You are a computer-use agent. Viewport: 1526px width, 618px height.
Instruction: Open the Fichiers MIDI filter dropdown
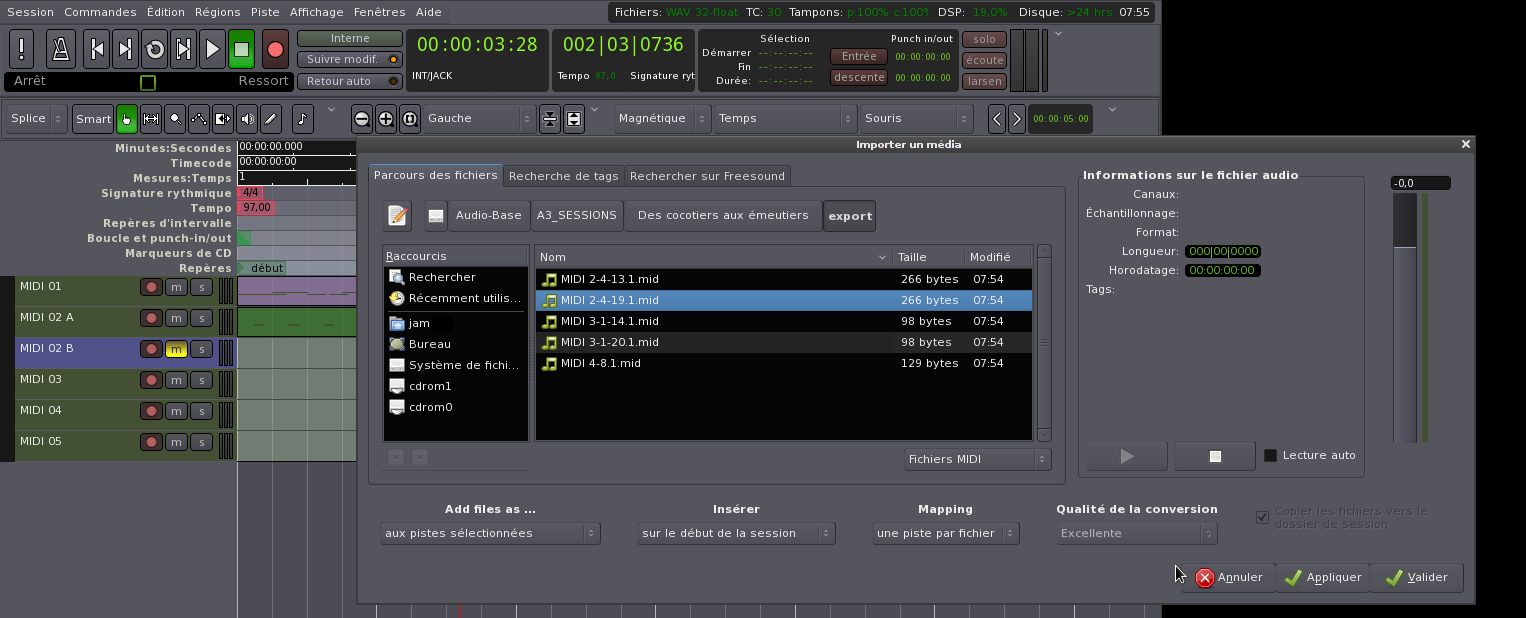click(x=976, y=459)
